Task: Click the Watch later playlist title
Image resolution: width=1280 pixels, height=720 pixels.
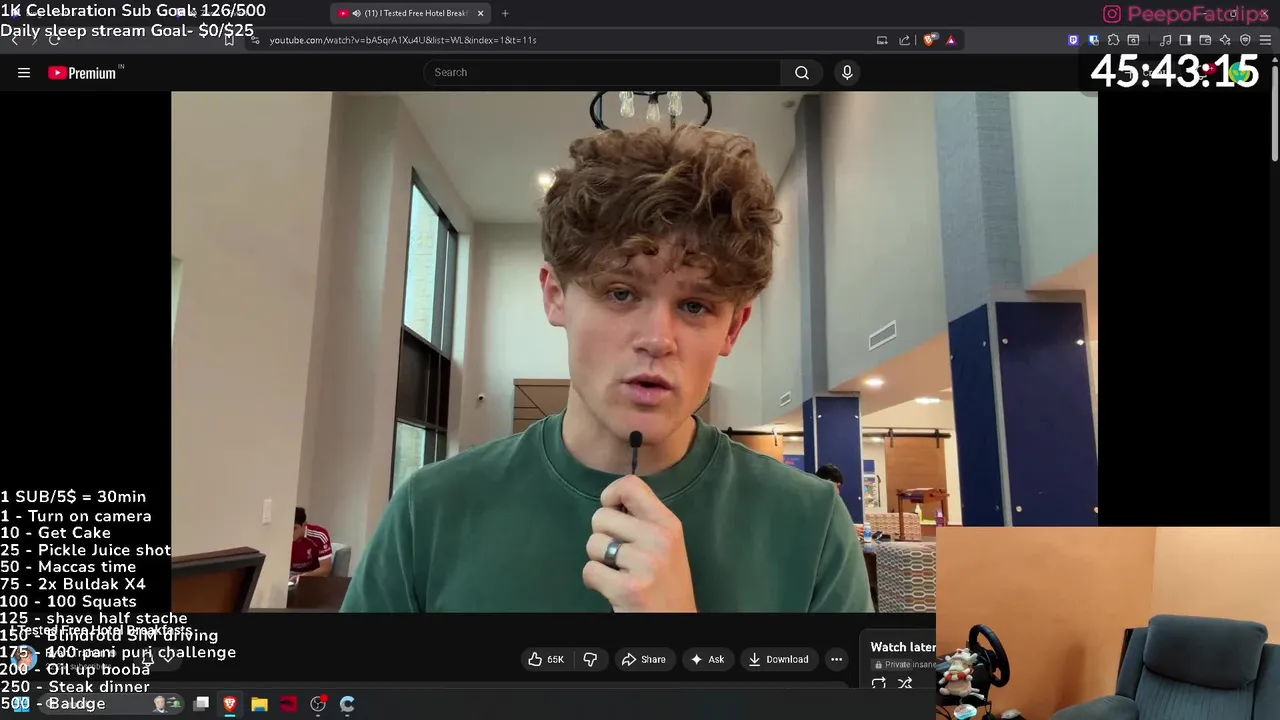Action: tap(903, 647)
